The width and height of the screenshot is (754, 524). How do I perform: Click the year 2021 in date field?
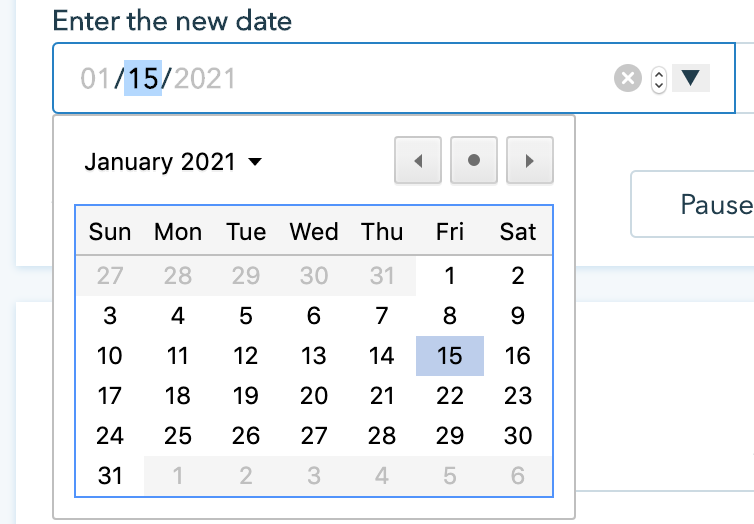pyautogui.click(x=205, y=78)
